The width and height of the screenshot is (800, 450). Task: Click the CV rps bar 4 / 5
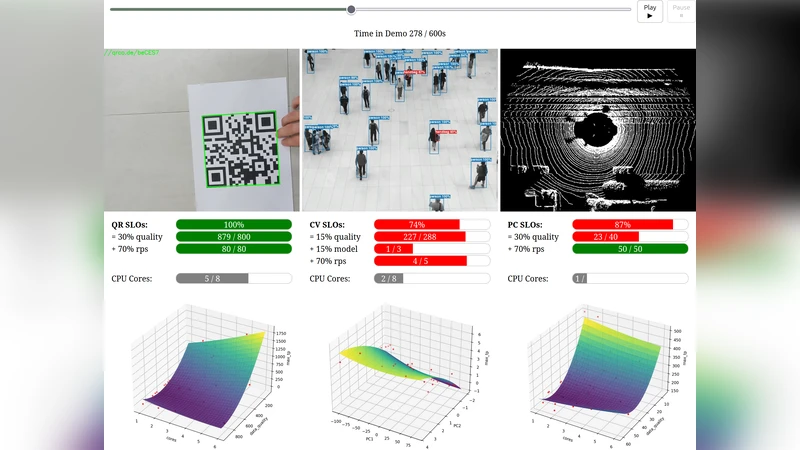(432, 261)
